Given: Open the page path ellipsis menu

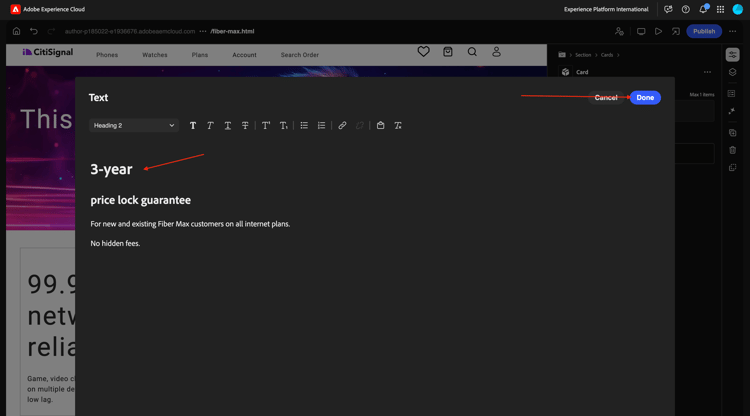Looking at the screenshot, I should click(x=203, y=31).
